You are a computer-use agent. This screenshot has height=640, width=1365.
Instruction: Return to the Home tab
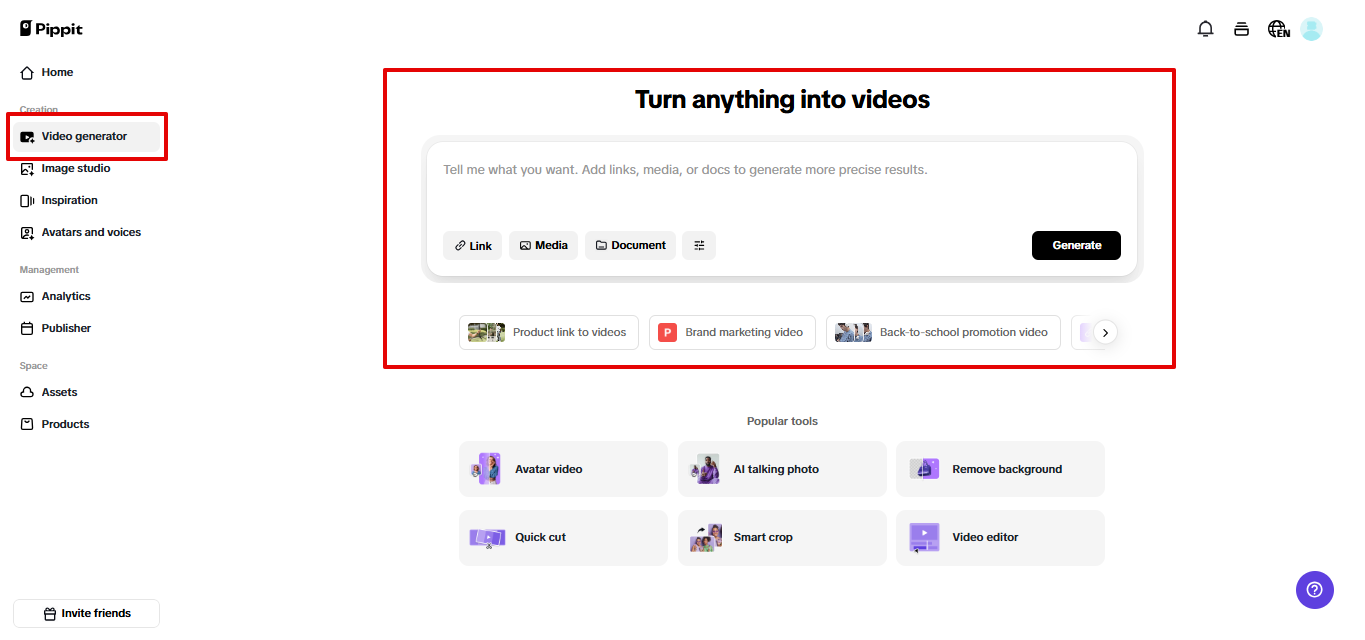[55, 72]
